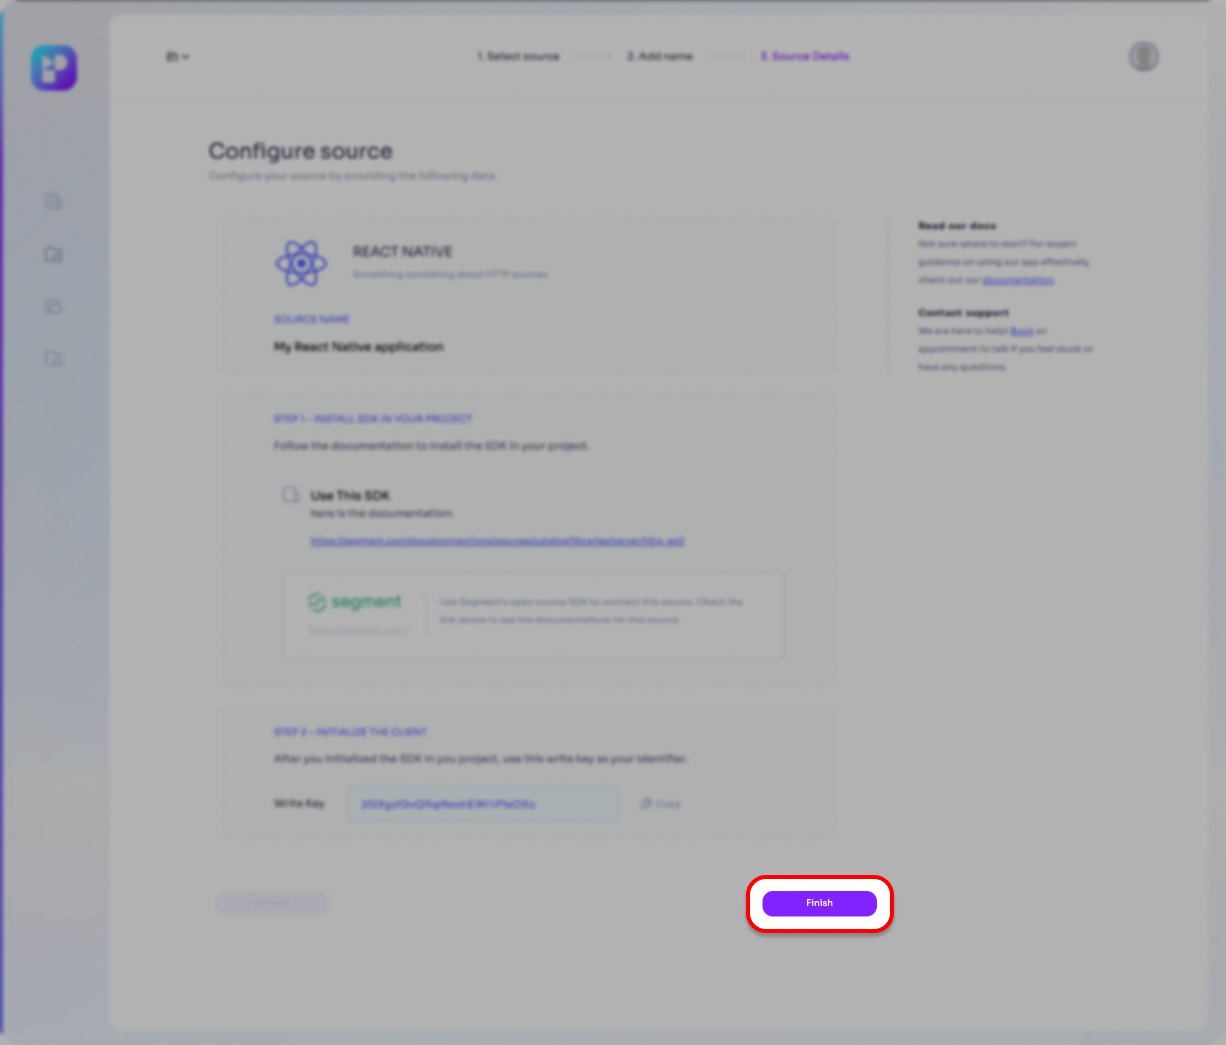1226x1045 pixels.
Task: Open the Segment SDK documentation URL link
Action: [497, 541]
